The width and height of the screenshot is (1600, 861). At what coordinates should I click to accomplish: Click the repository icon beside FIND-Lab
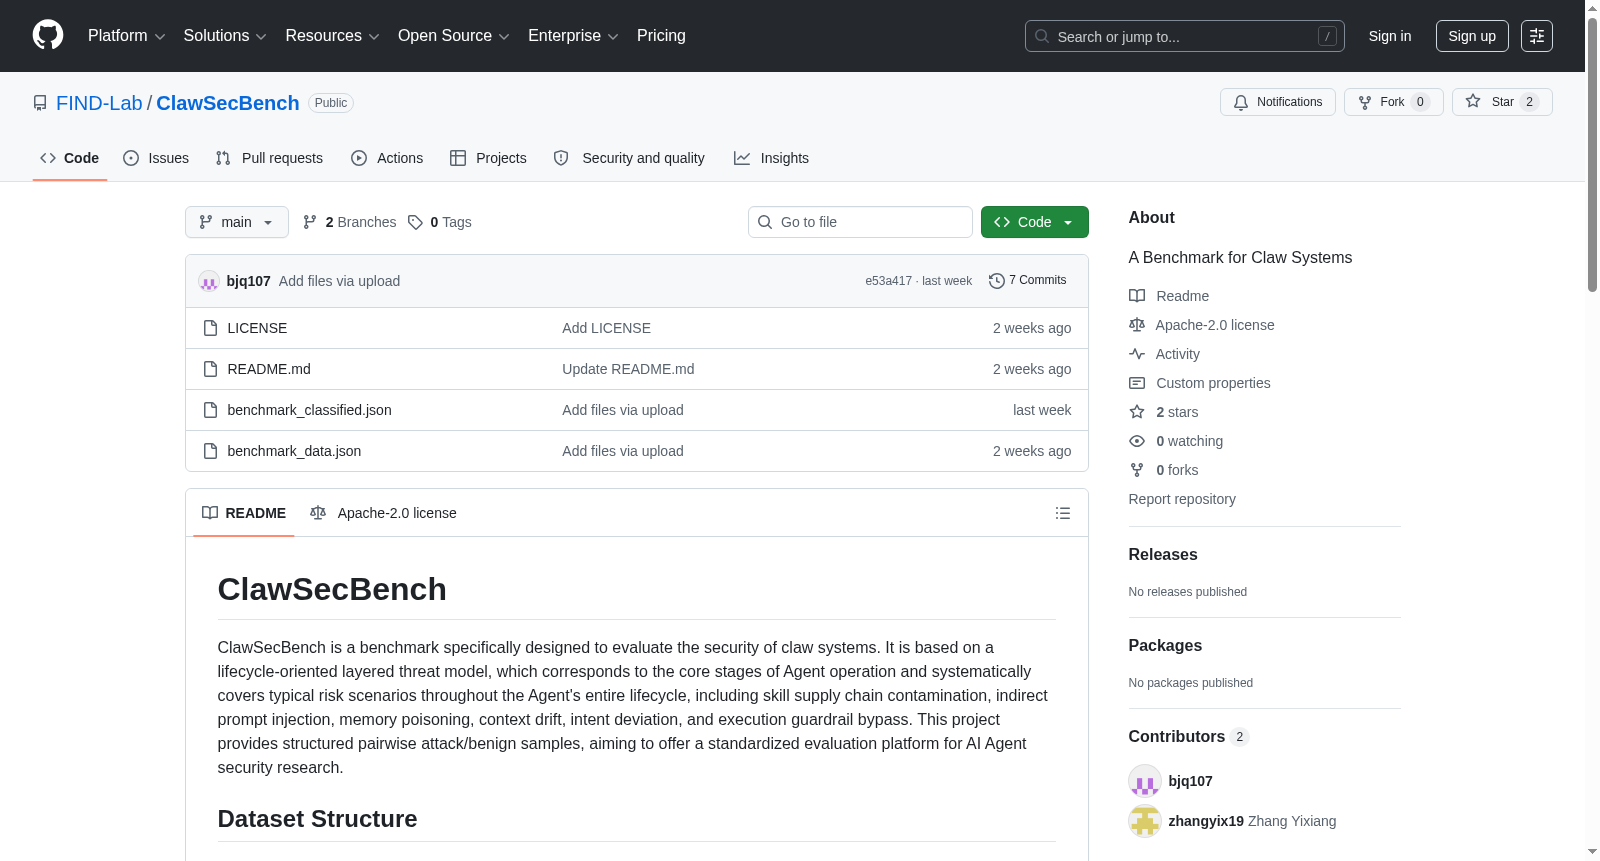(x=40, y=103)
